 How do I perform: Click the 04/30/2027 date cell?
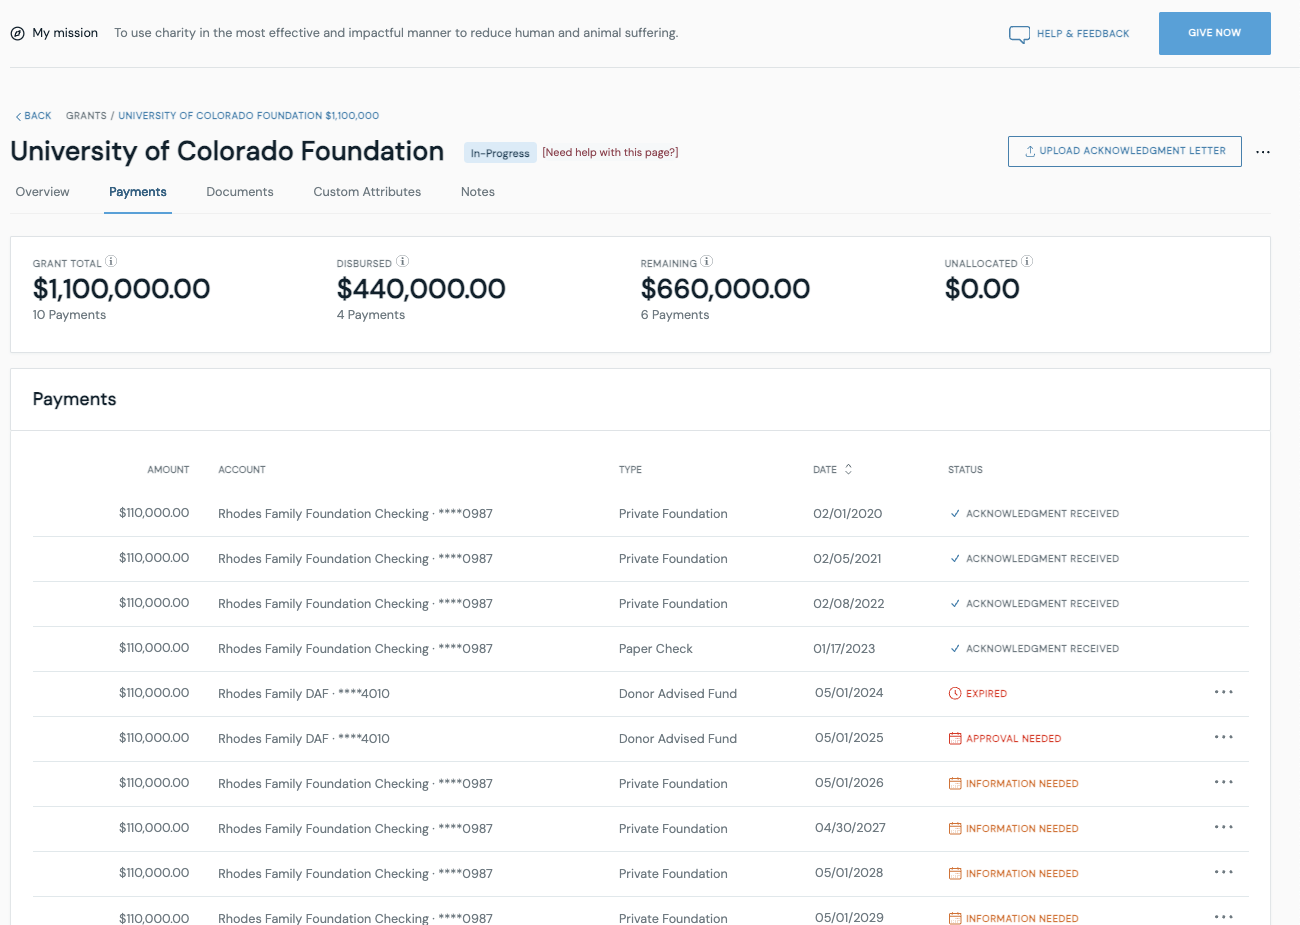point(850,828)
